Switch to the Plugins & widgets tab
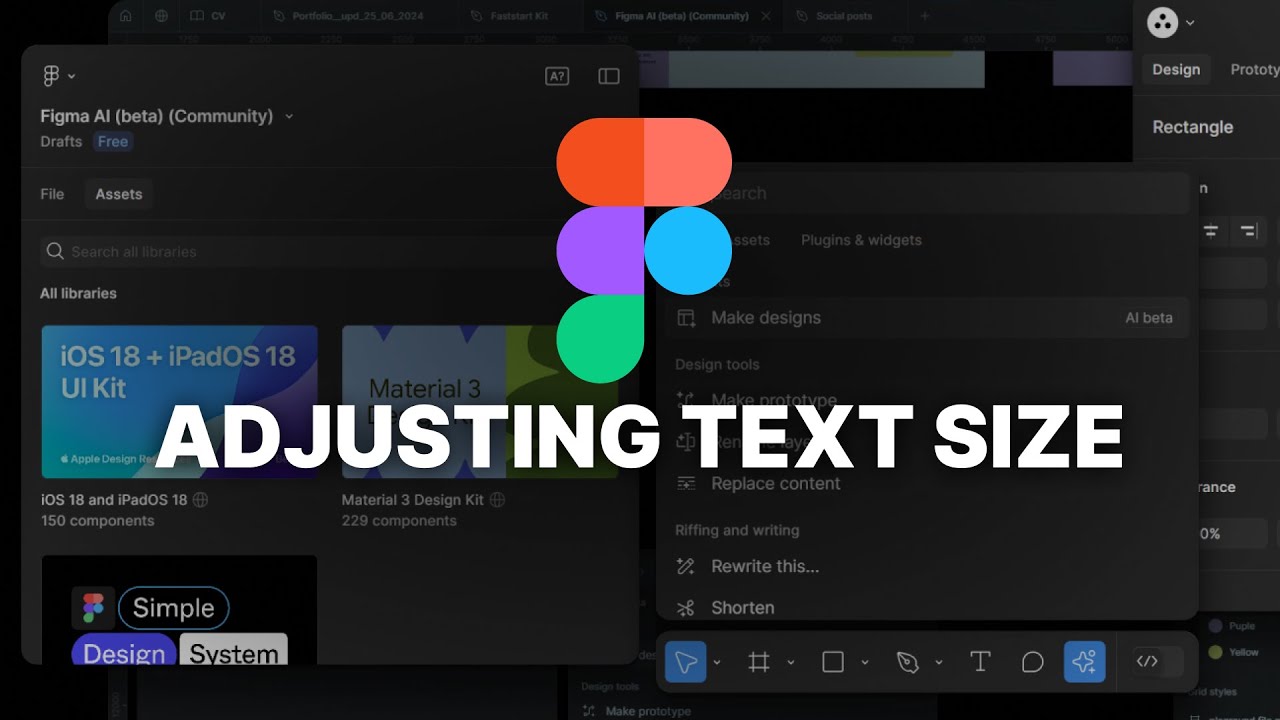Screen dimensions: 1280x720 pyautogui.click(x=861, y=240)
